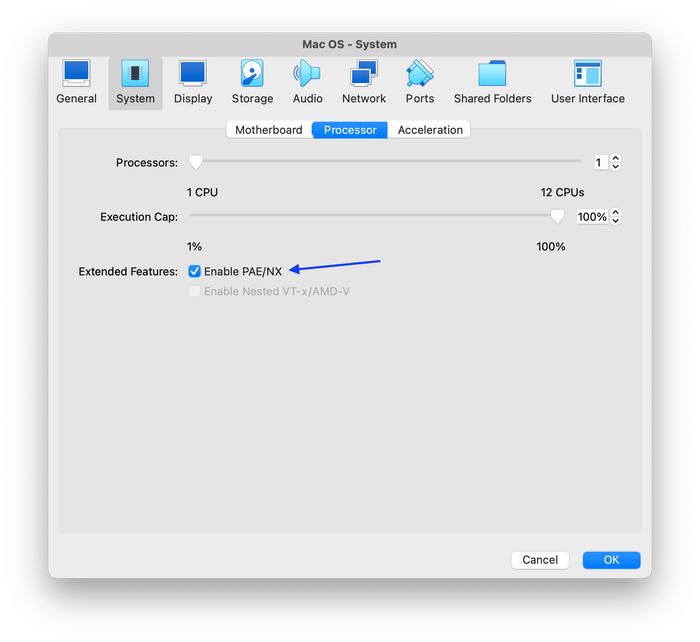The width and height of the screenshot is (700, 642).
Task: Increase Execution Cap with up arrow
Action: tap(616, 213)
